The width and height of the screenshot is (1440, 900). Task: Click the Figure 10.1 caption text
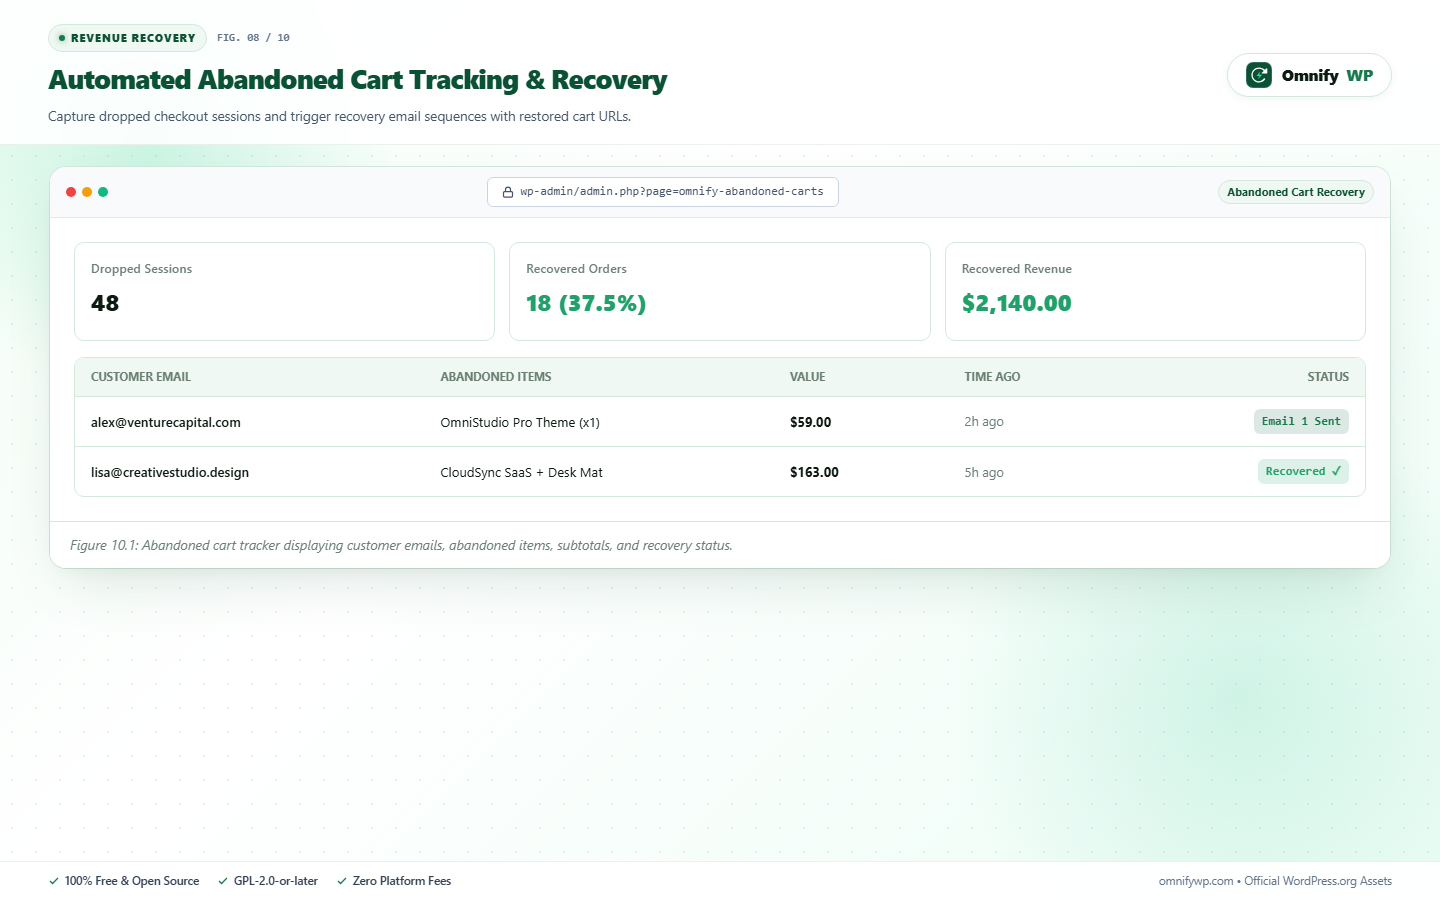pyautogui.click(x=401, y=545)
